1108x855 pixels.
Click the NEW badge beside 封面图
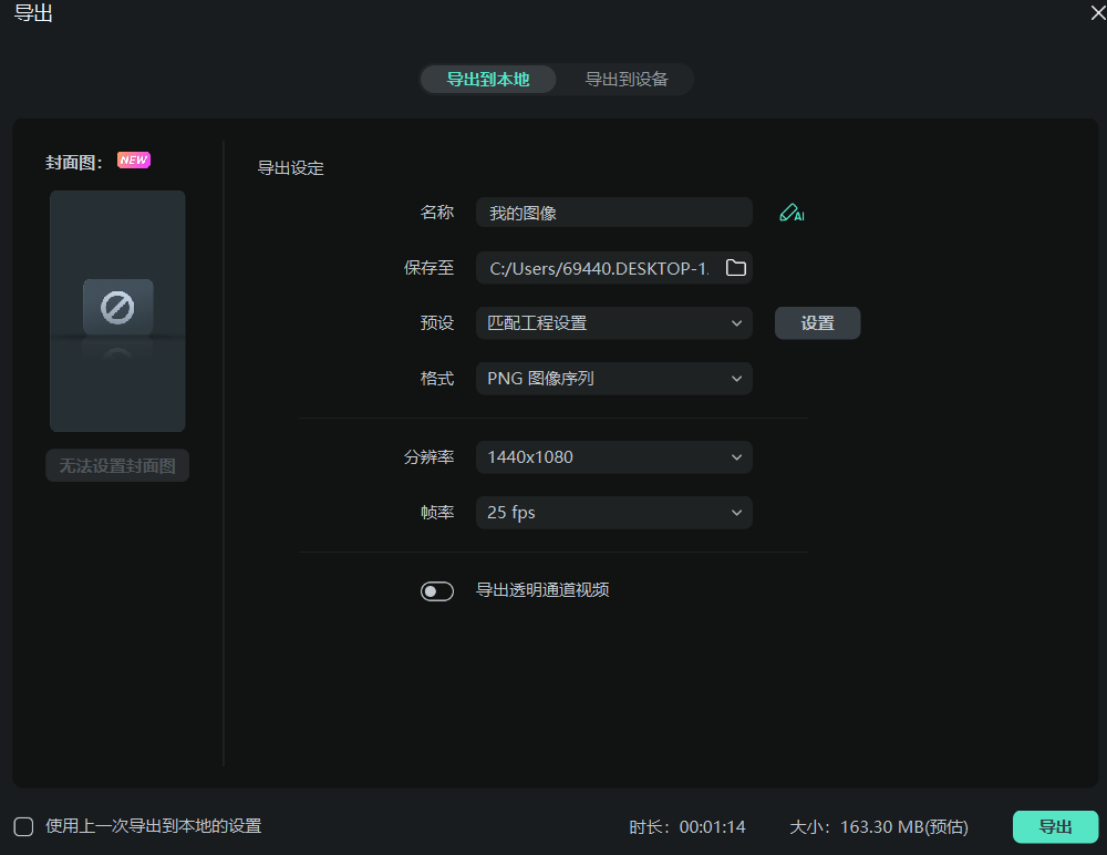coord(133,159)
